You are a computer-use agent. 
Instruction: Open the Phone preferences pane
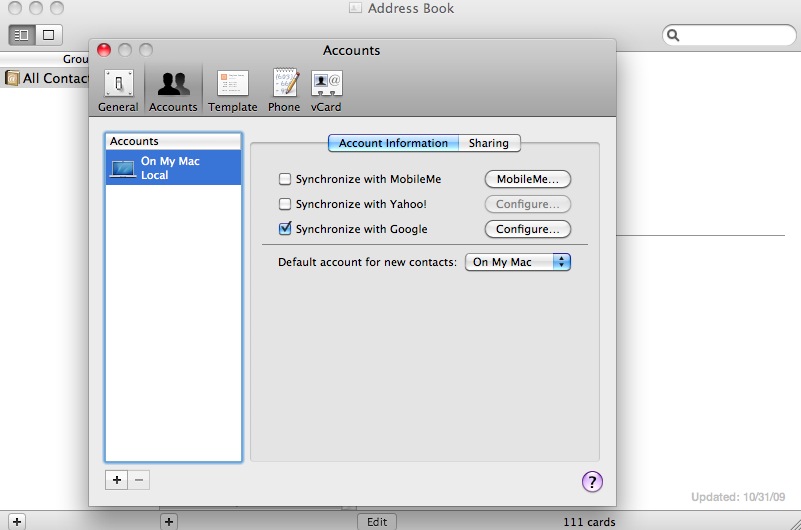click(284, 90)
